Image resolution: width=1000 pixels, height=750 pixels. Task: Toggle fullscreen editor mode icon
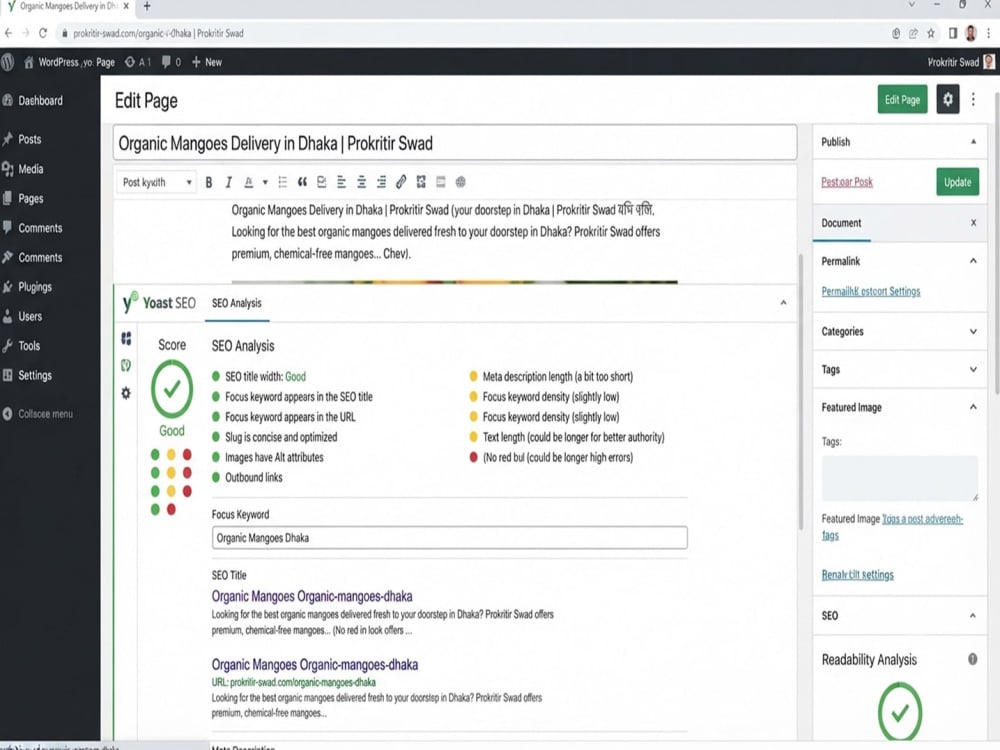[x=421, y=182]
